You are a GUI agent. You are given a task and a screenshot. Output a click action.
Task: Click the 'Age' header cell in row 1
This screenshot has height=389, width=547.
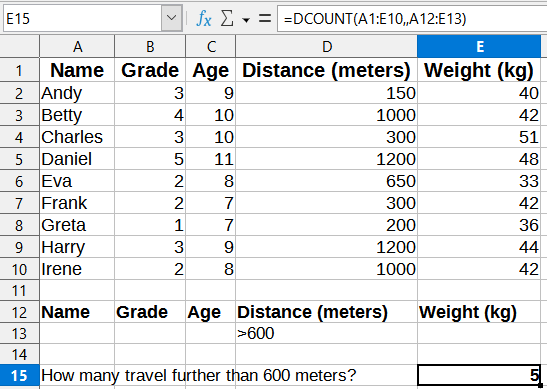coord(211,70)
